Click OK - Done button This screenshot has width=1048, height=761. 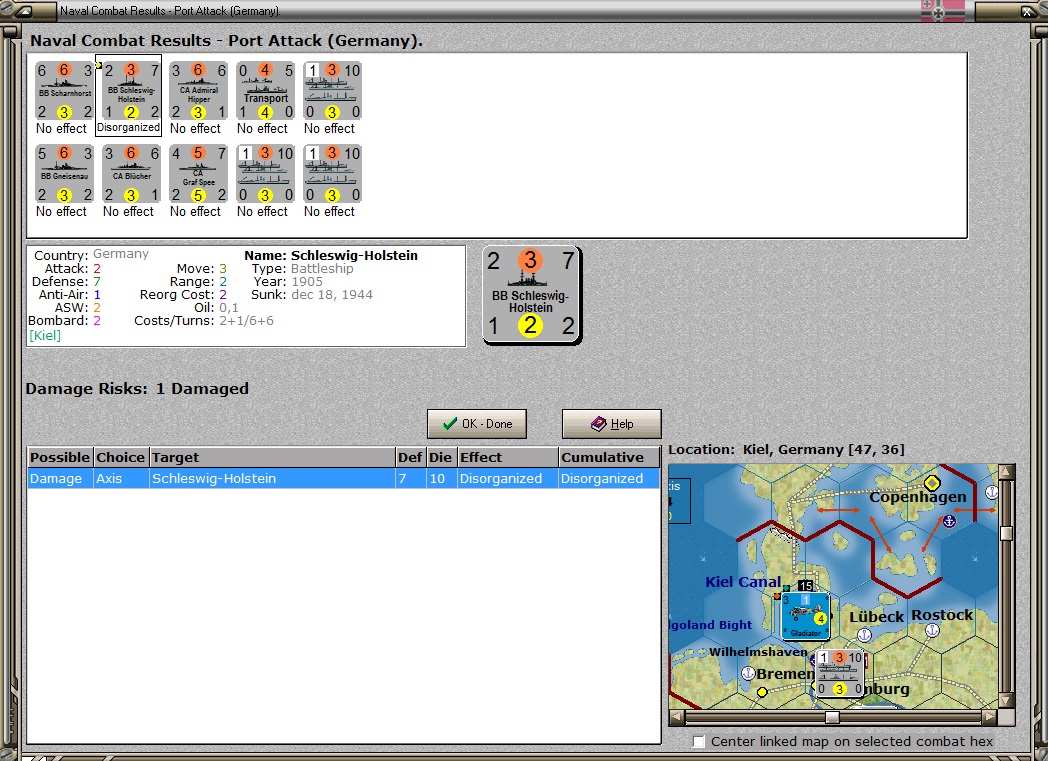pyautogui.click(x=477, y=424)
